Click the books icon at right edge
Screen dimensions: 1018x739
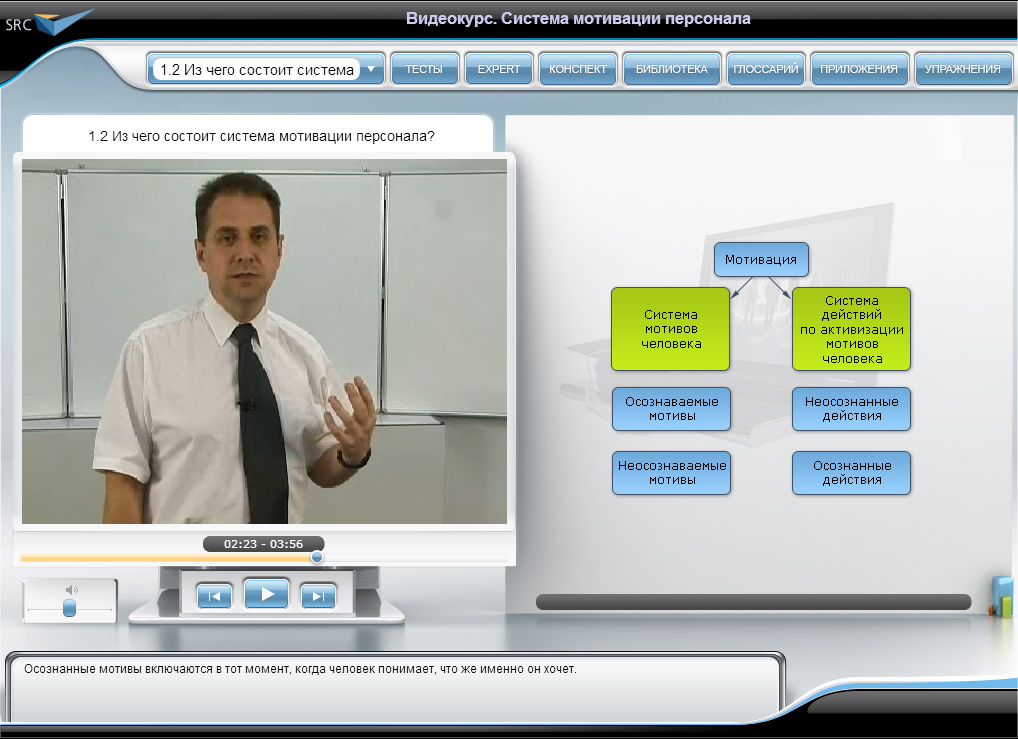click(x=1001, y=597)
